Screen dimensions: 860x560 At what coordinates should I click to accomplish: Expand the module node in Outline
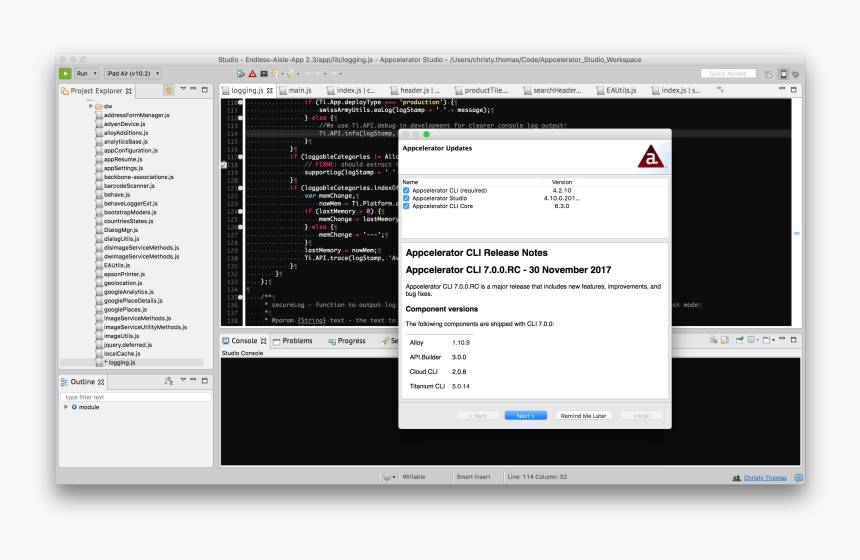(x=66, y=407)
